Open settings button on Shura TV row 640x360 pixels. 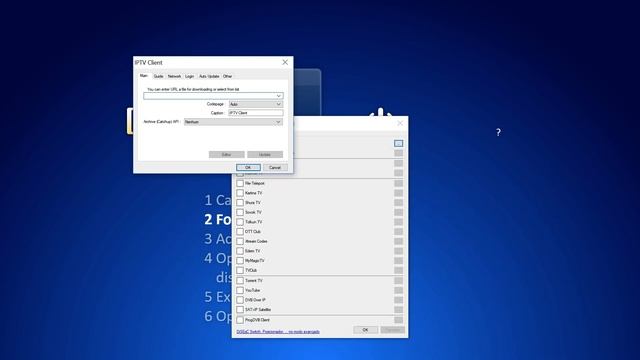tap(398, 202)
